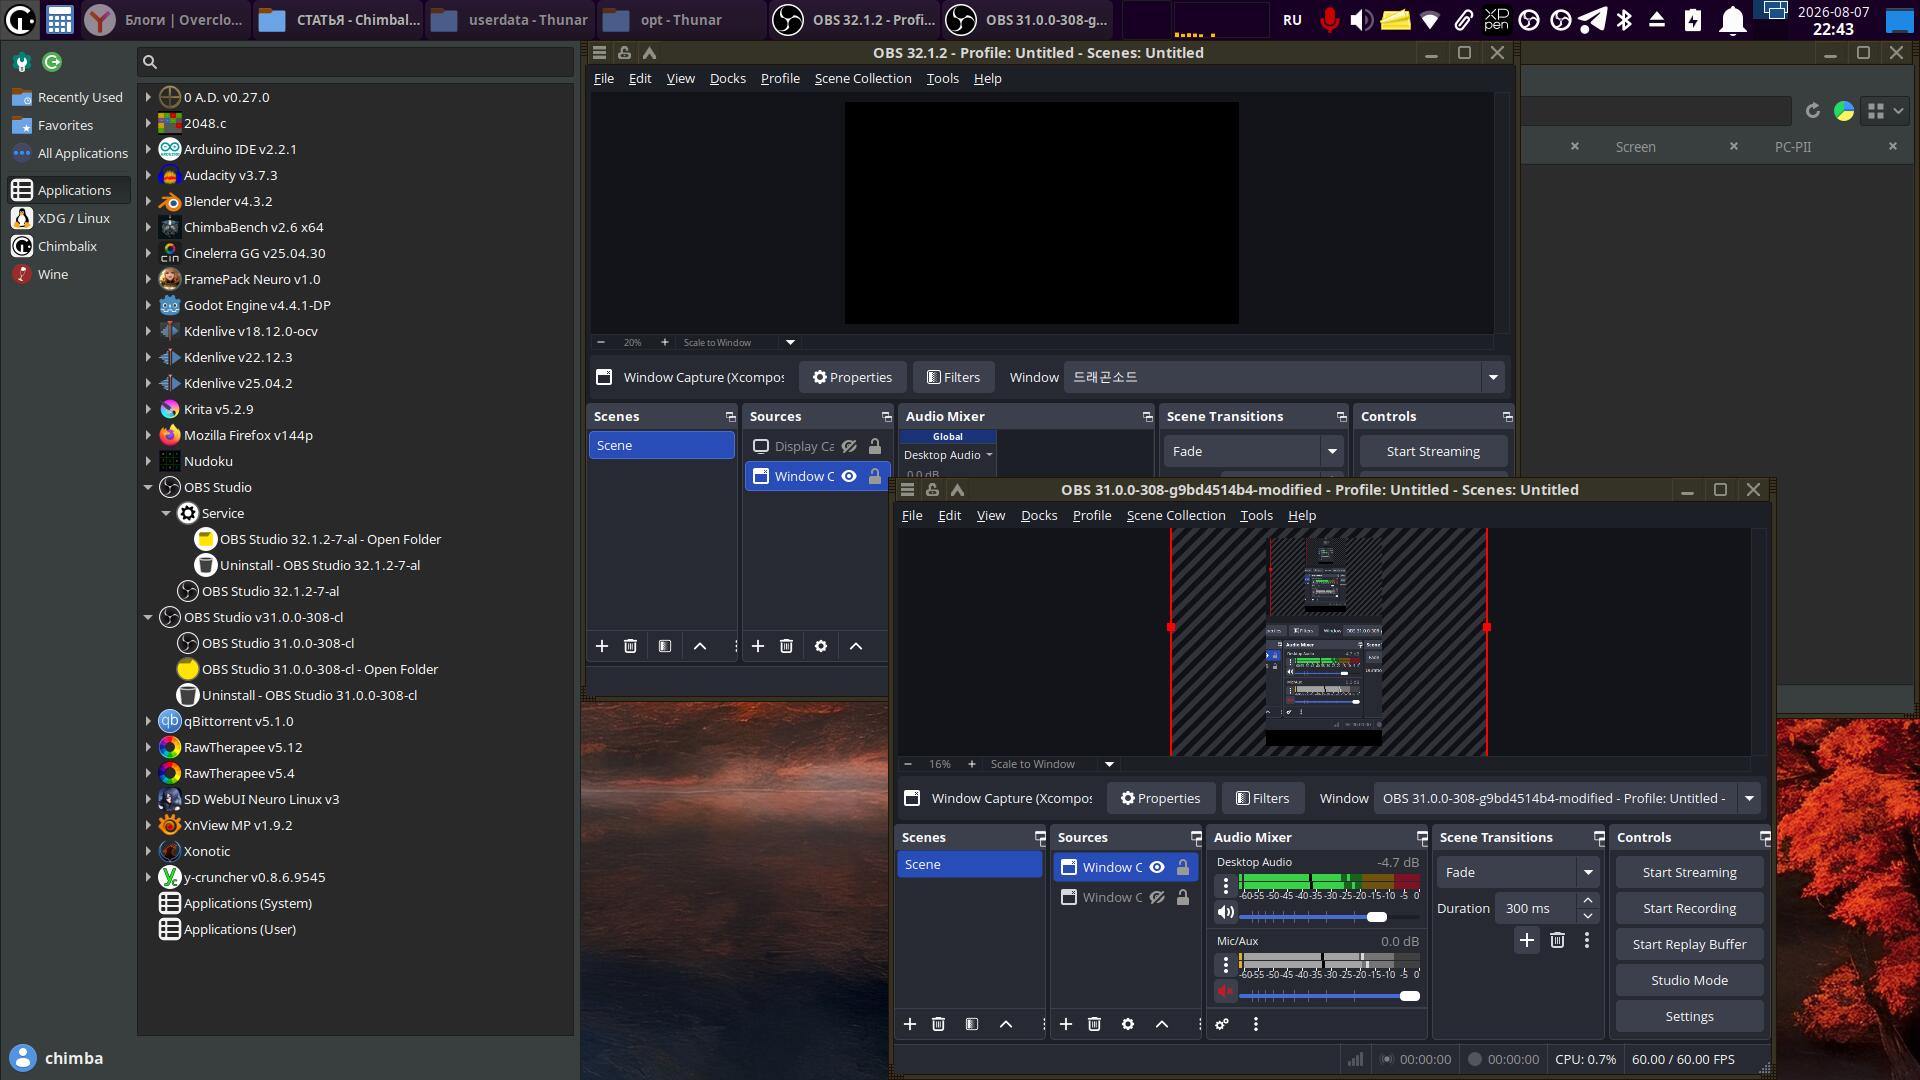Select the Wine category in the app menu
1920x1080 pixels.
(53, 275)
